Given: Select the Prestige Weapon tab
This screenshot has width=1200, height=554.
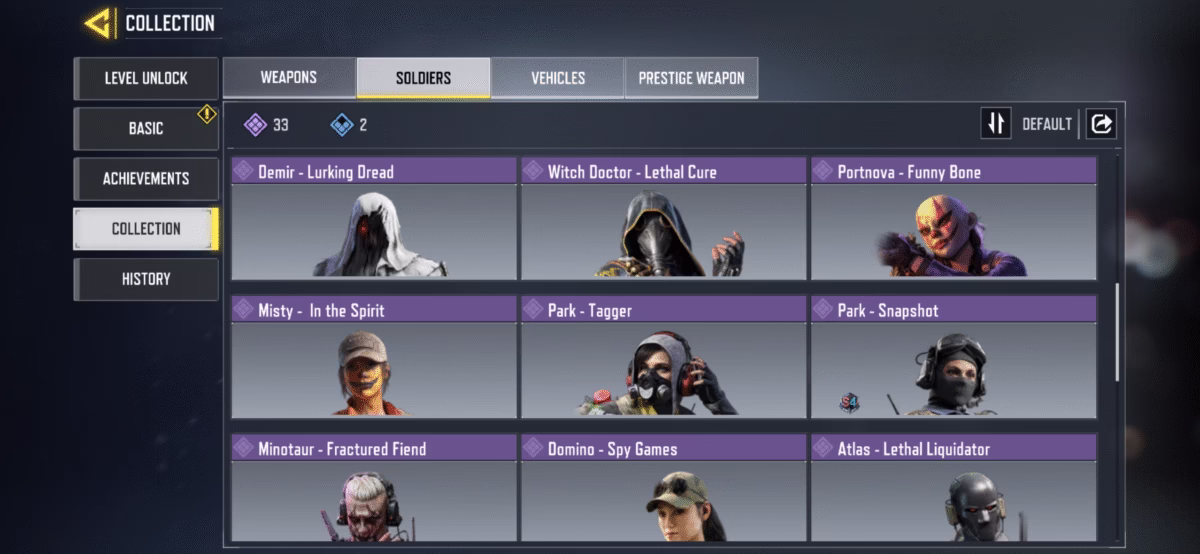Looking at the screenshot, I should 692,78.
